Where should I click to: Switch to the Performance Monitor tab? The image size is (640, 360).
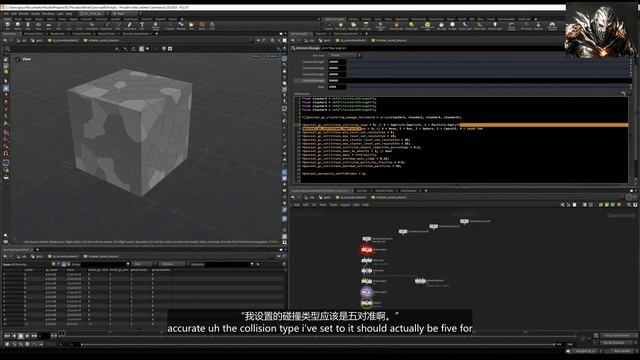click(345, 33)
